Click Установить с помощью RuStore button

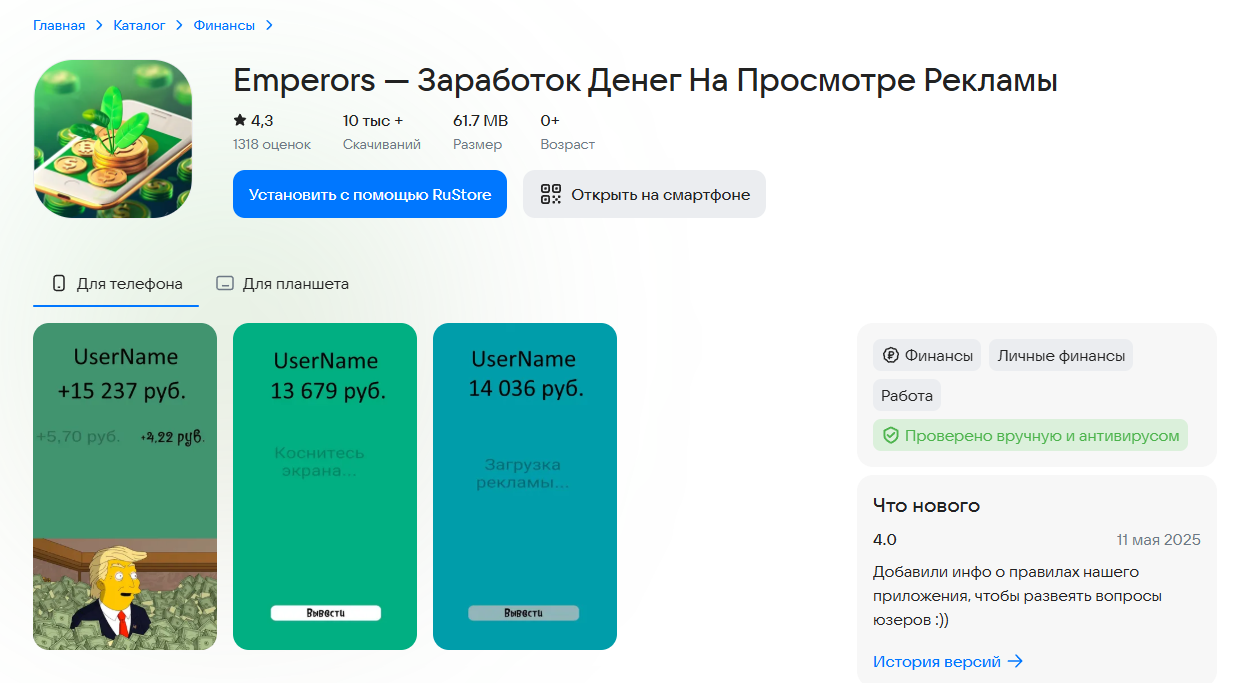pos(369,194)
